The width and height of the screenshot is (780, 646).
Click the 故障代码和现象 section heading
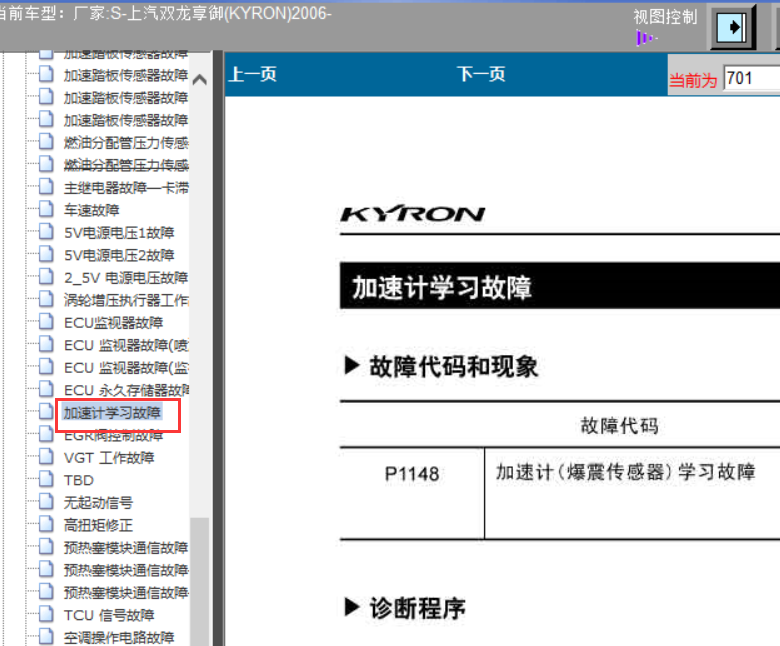point(453,367)
